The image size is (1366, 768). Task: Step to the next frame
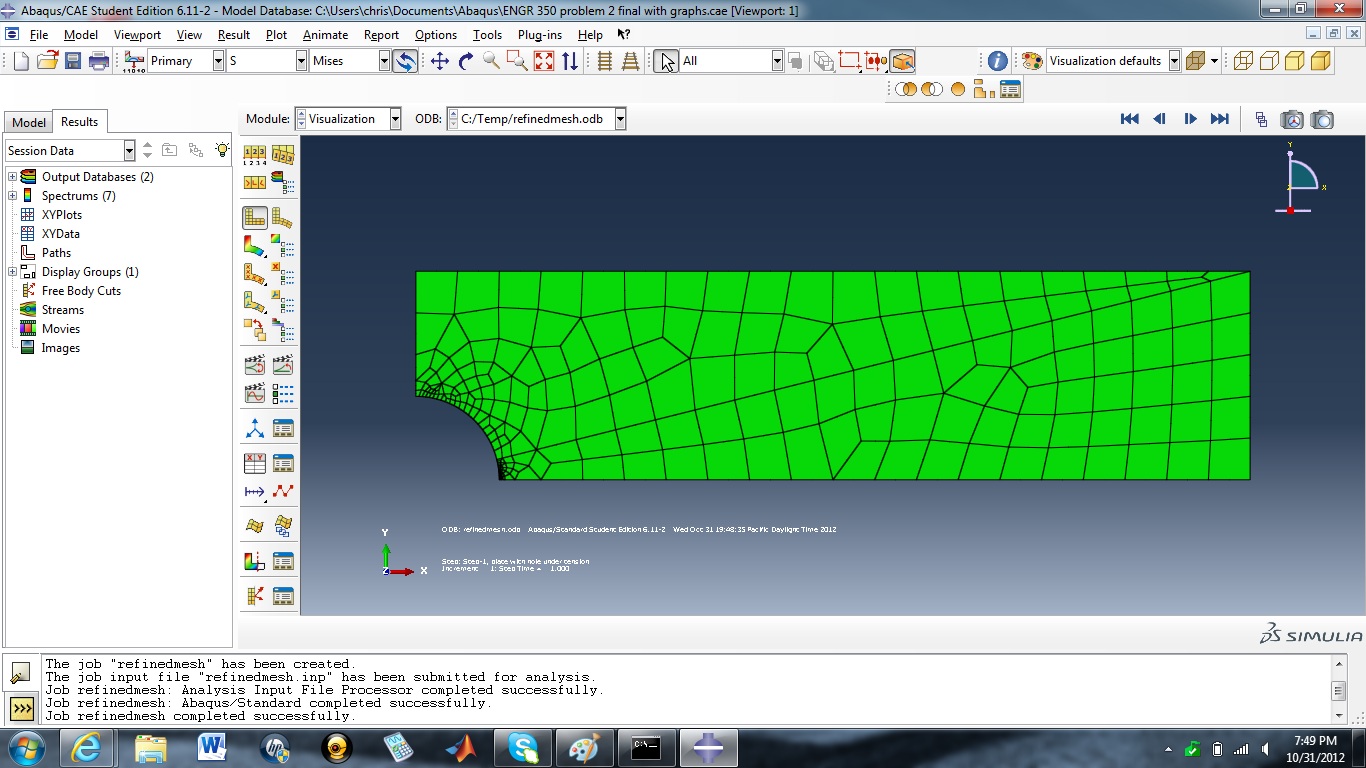coord(1190,119)
